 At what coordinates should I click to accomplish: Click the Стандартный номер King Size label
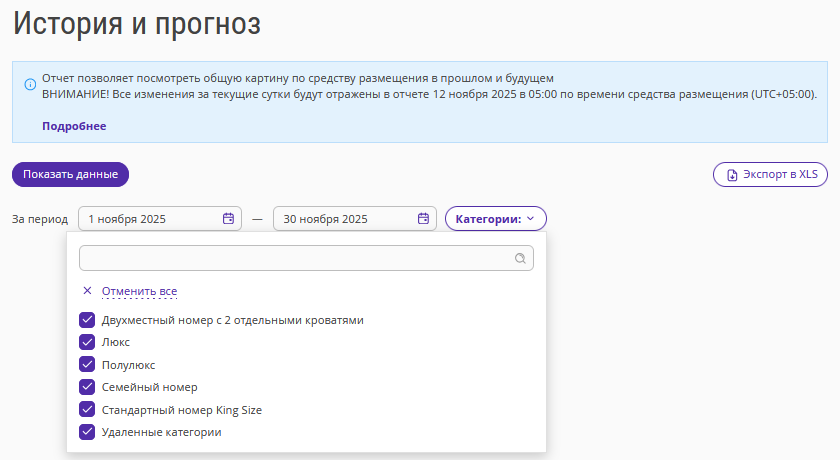[182, 410]
